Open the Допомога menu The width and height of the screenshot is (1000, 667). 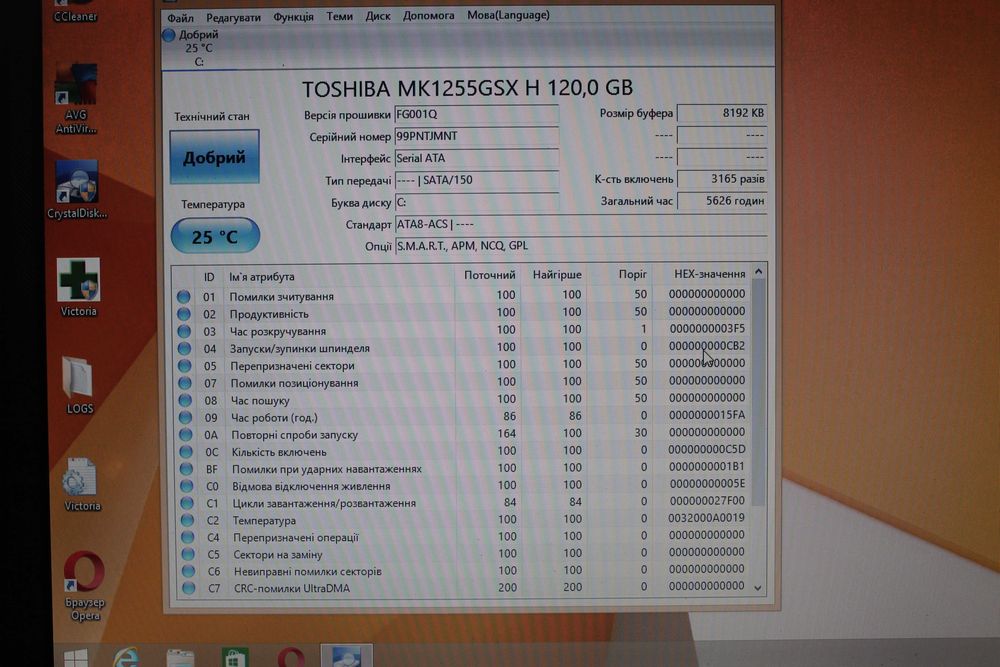click(x=429, y=15)
